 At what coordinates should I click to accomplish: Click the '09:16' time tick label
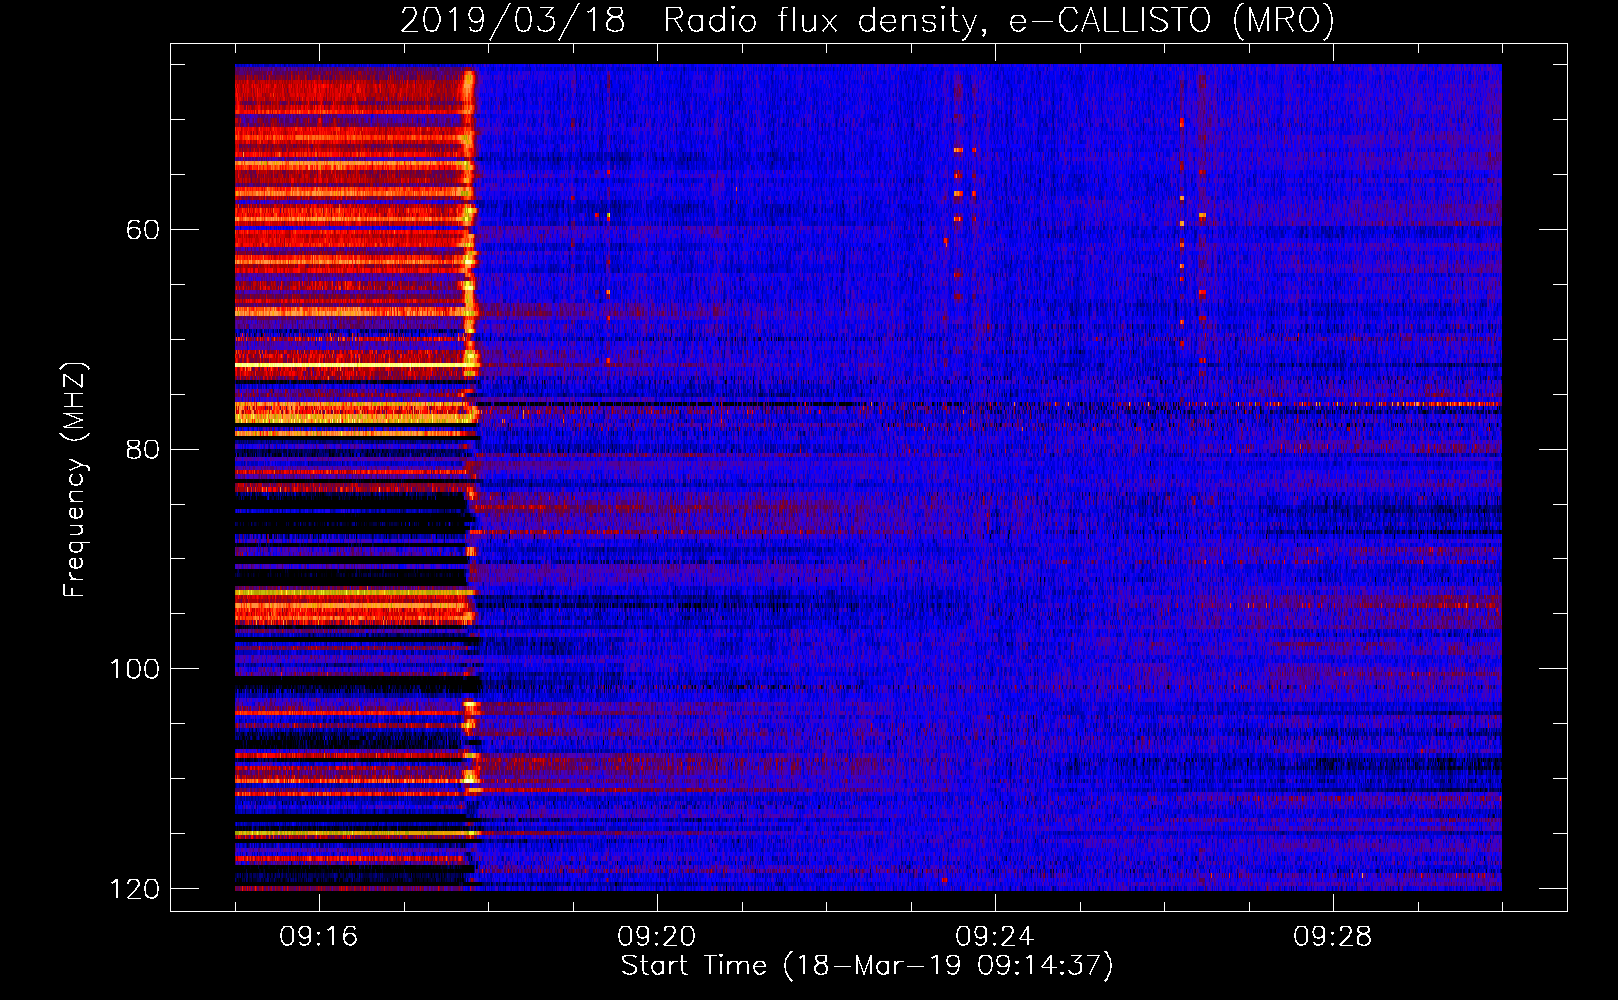(319, 937)
